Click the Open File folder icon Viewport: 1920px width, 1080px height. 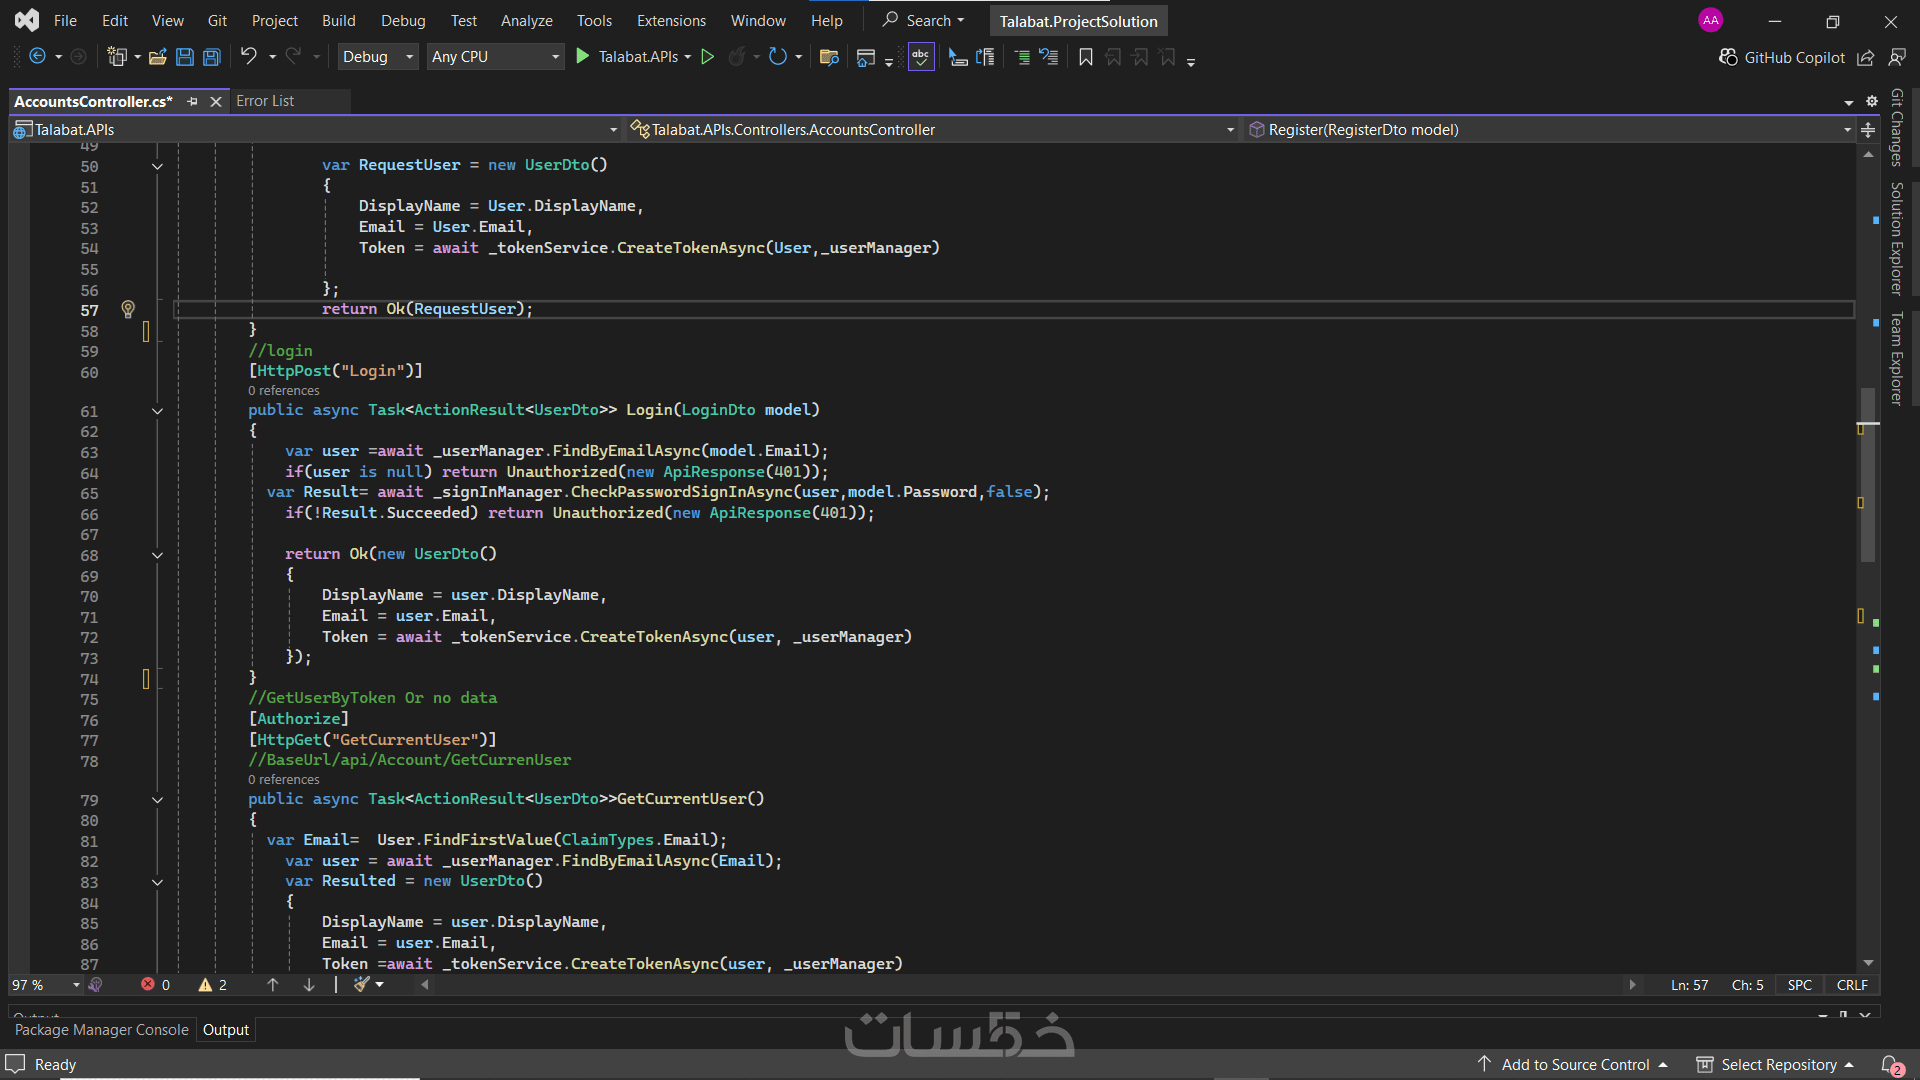[x=157, y=57]
